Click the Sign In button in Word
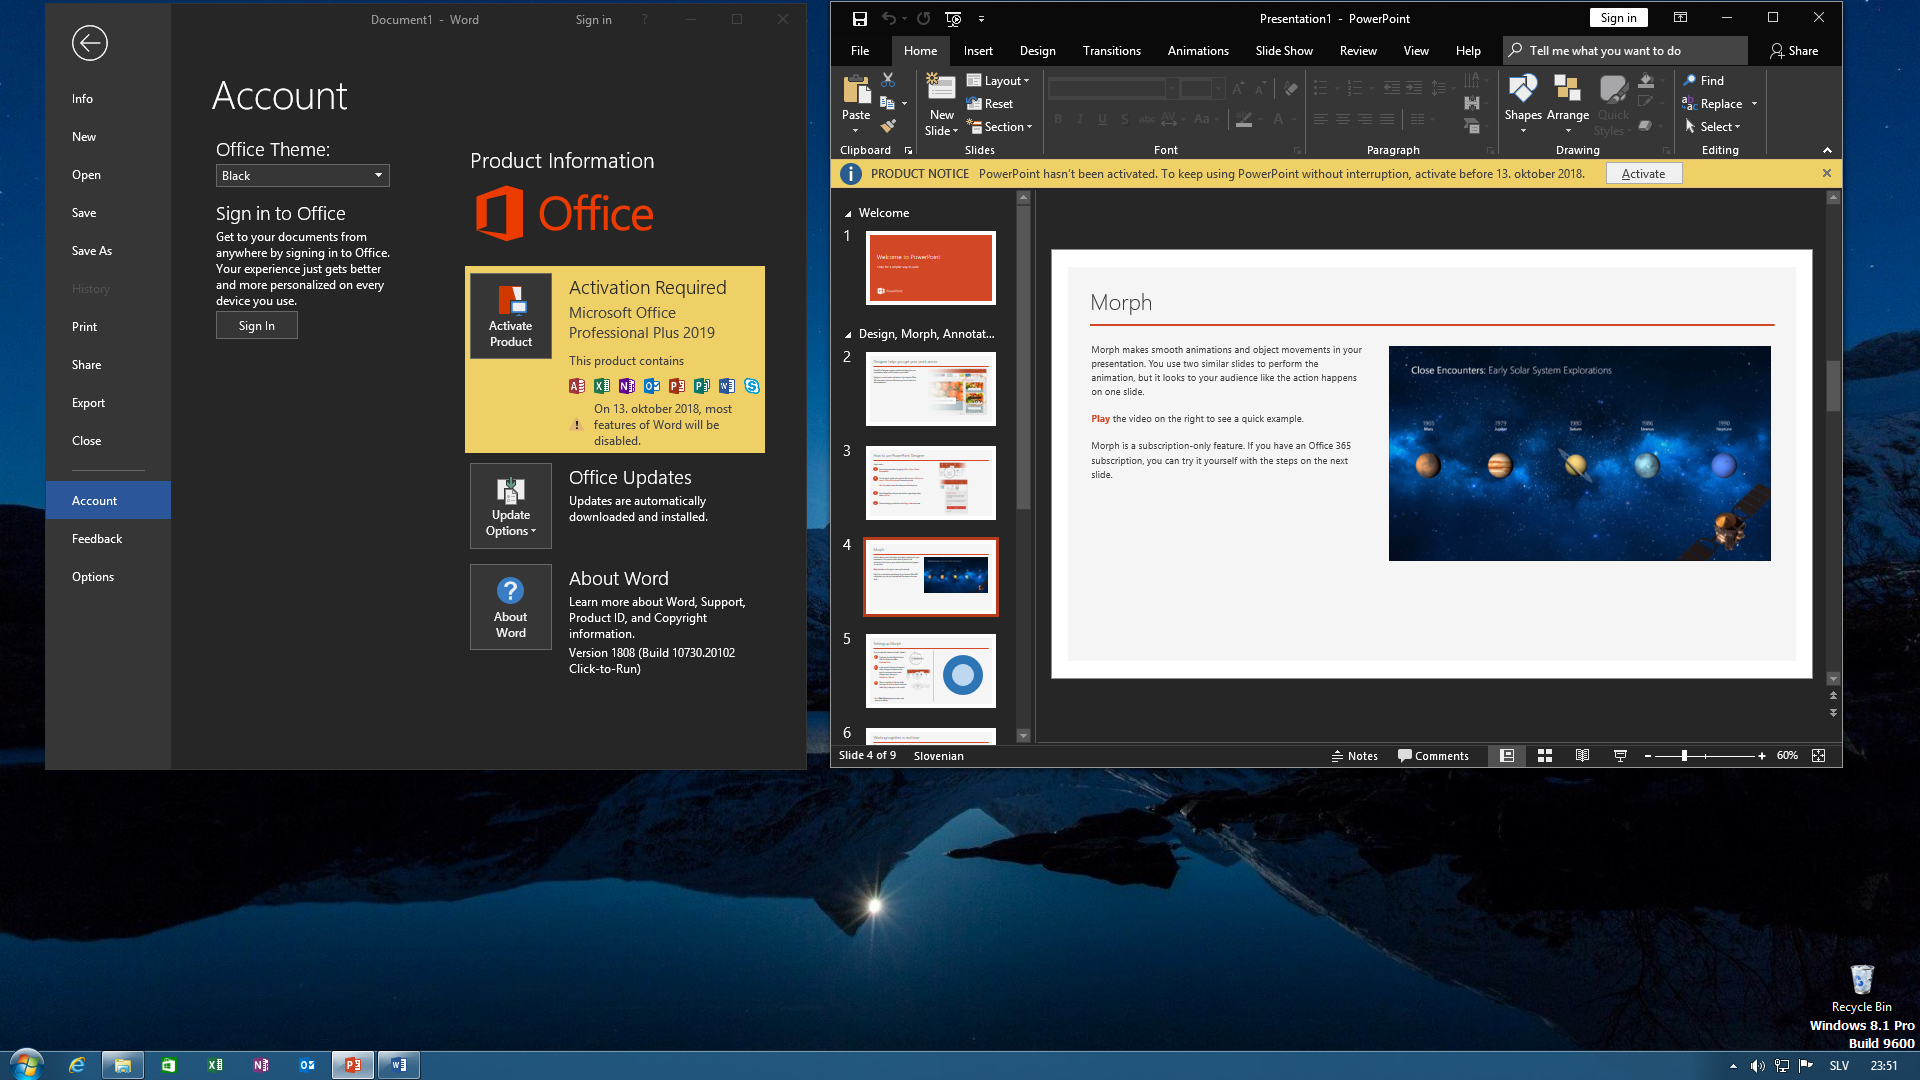This screenshot has height=1080, width=1920. [x=256, y=324]
